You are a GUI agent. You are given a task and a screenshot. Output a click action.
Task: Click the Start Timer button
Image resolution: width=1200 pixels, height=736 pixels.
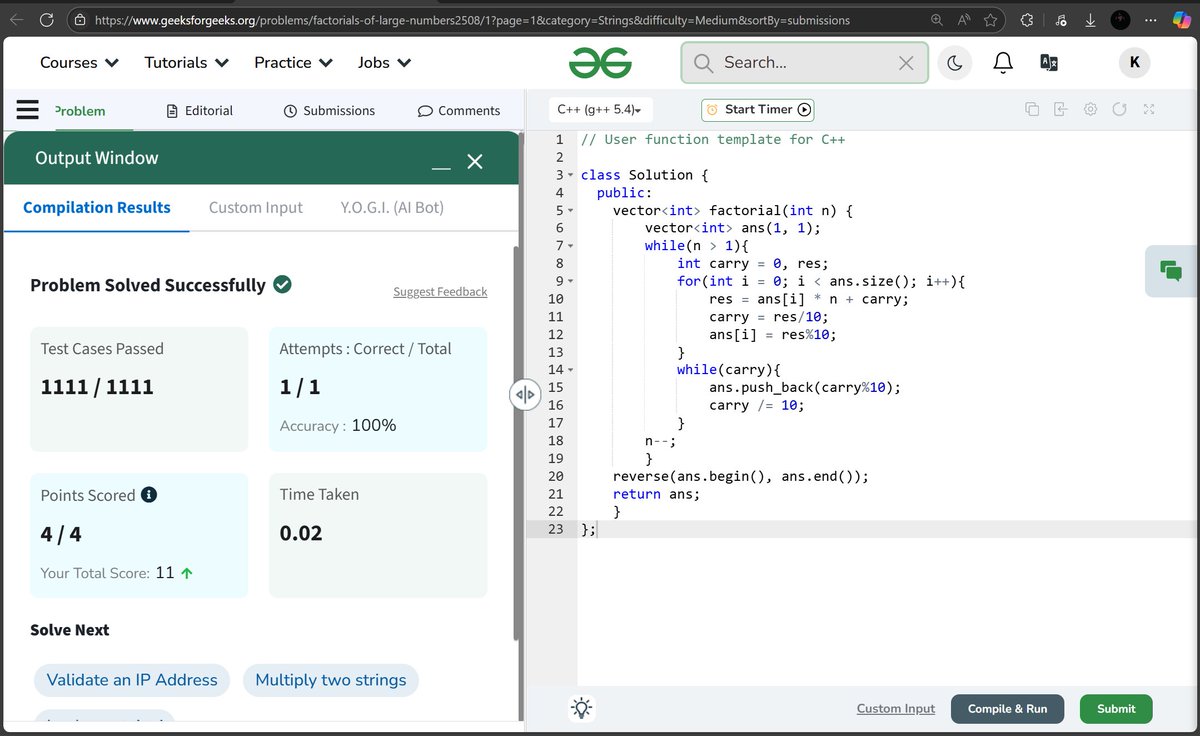click(758, 110)
